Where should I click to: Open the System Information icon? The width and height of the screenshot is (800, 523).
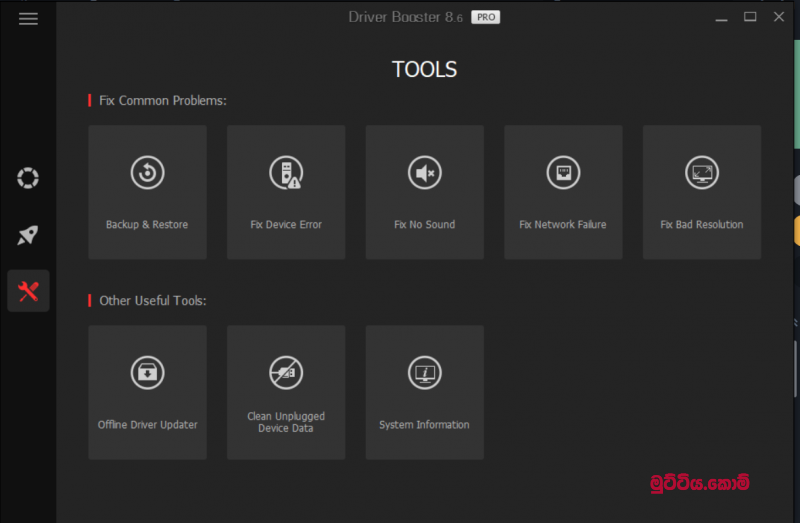(x=424, y=373)
